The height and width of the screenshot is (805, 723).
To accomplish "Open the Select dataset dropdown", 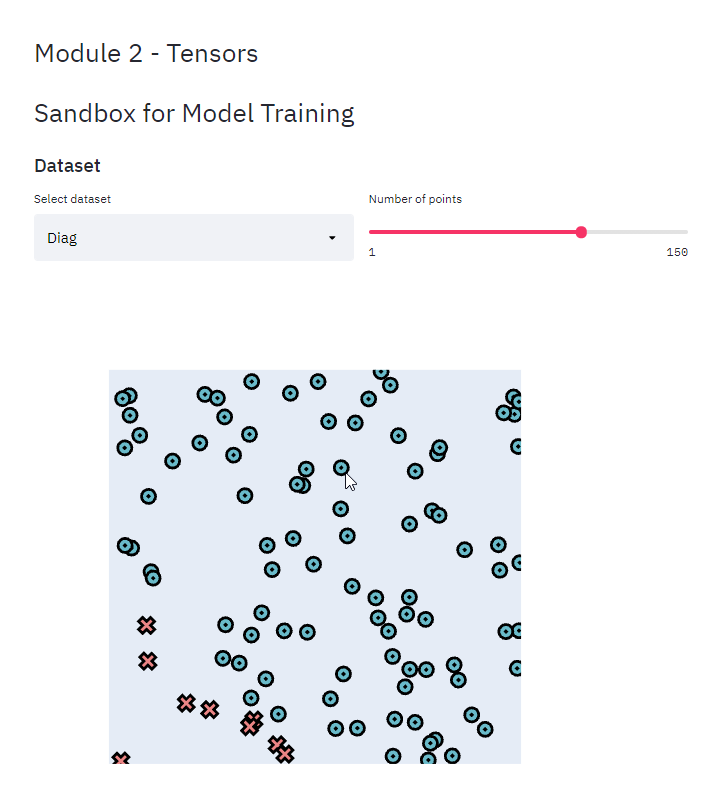I will [x=193, y=237].
